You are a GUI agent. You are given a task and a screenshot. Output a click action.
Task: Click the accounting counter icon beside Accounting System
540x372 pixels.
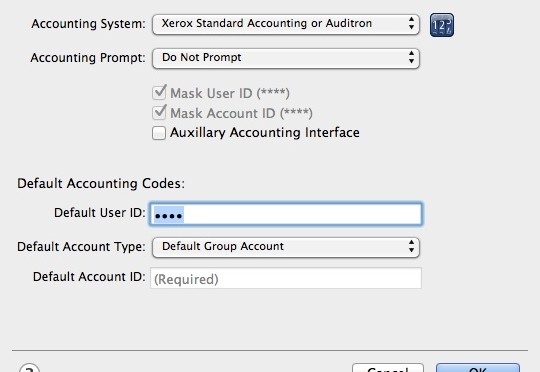(442, 25)
